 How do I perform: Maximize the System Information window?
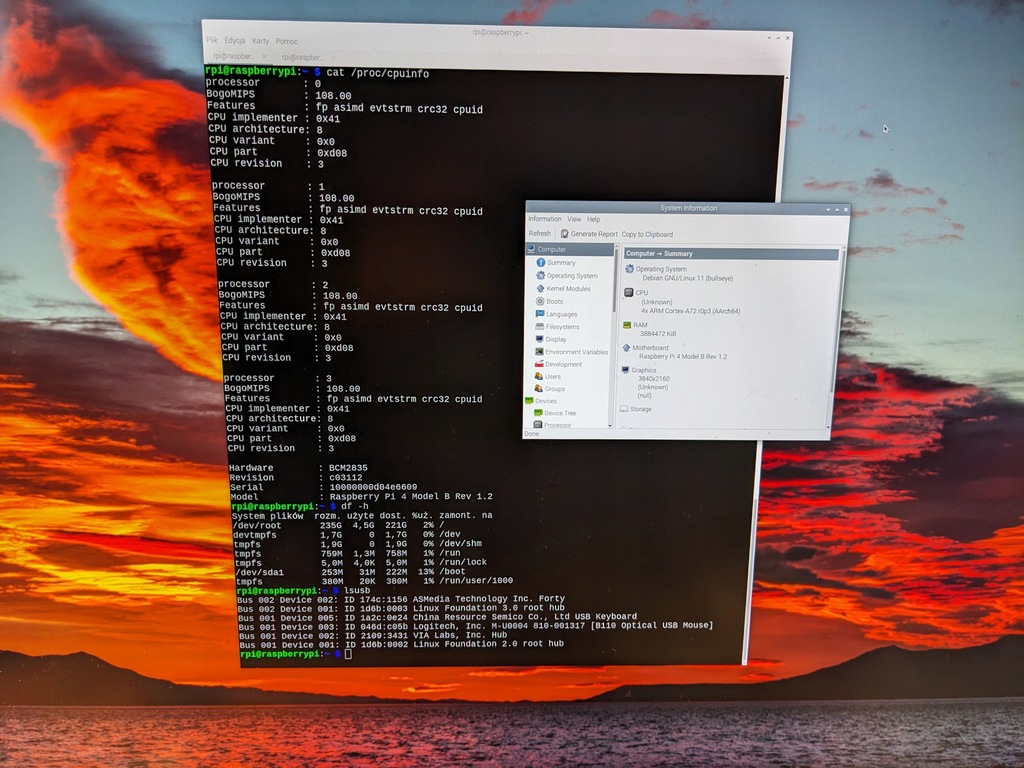[837, 209]
